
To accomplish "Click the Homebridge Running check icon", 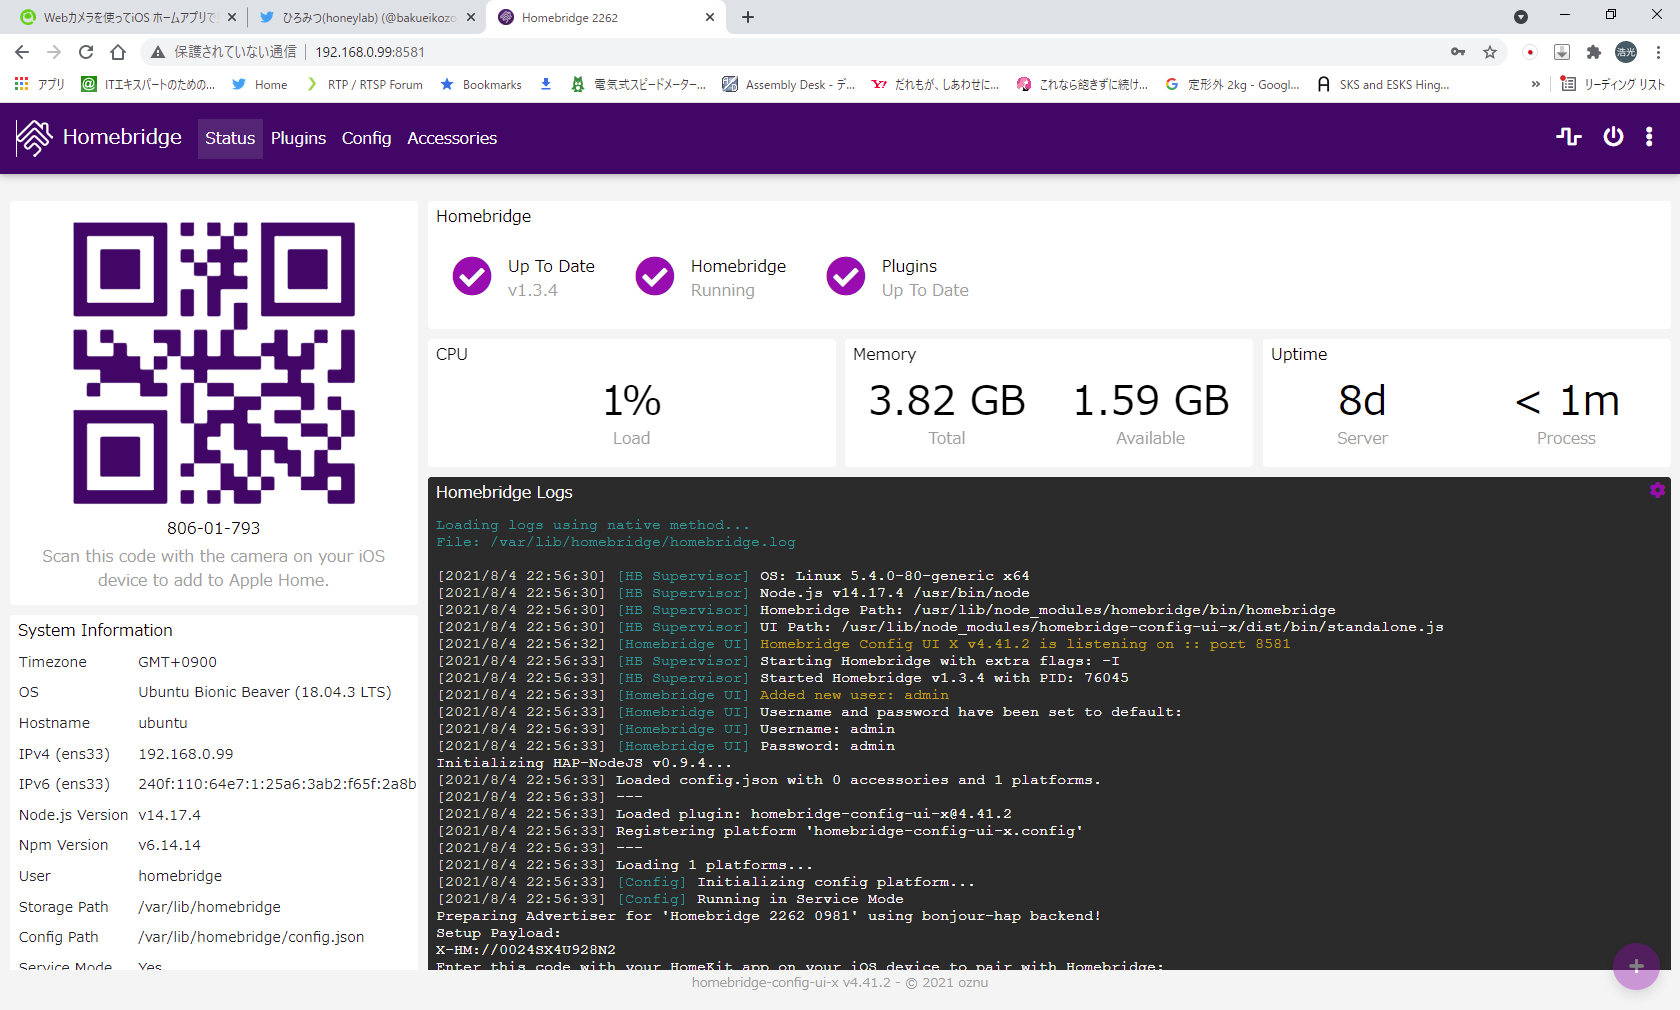I will click(655, 277).
